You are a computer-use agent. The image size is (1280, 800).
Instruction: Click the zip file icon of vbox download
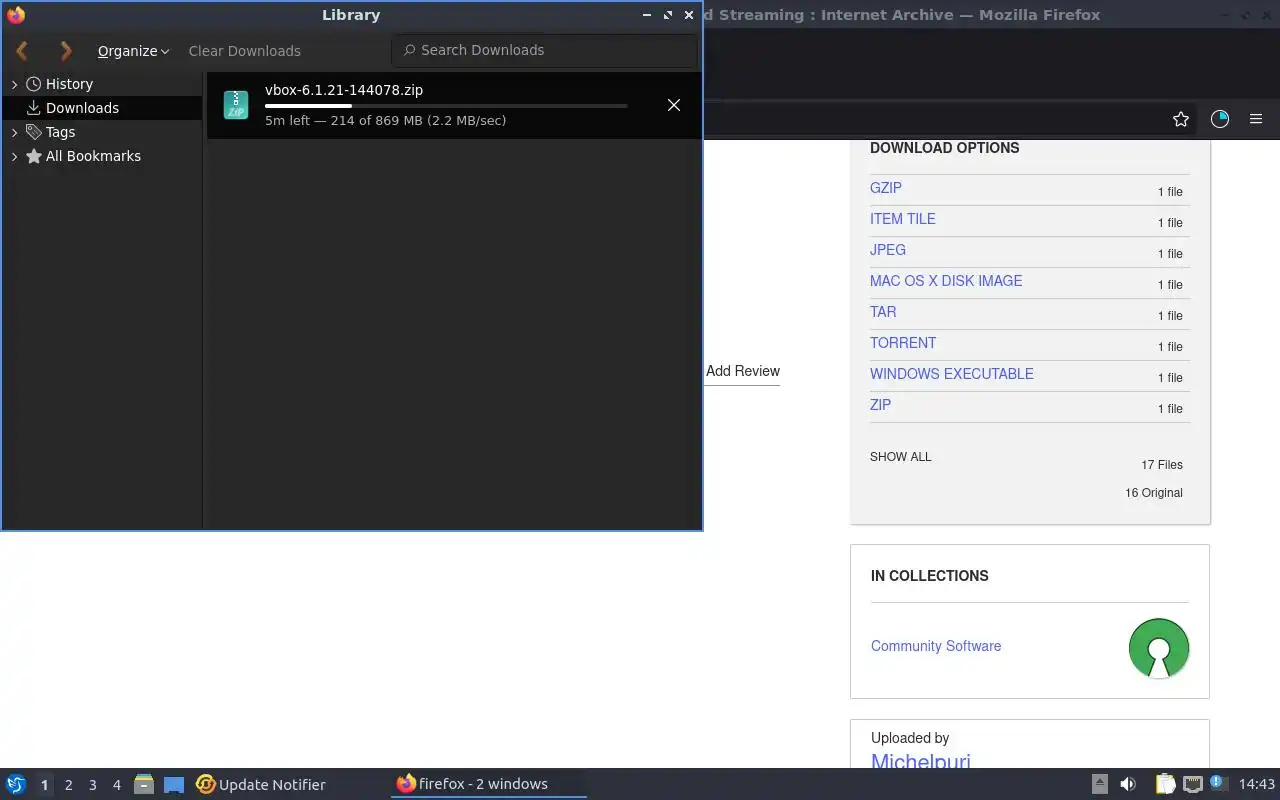(x=236, y=105)
